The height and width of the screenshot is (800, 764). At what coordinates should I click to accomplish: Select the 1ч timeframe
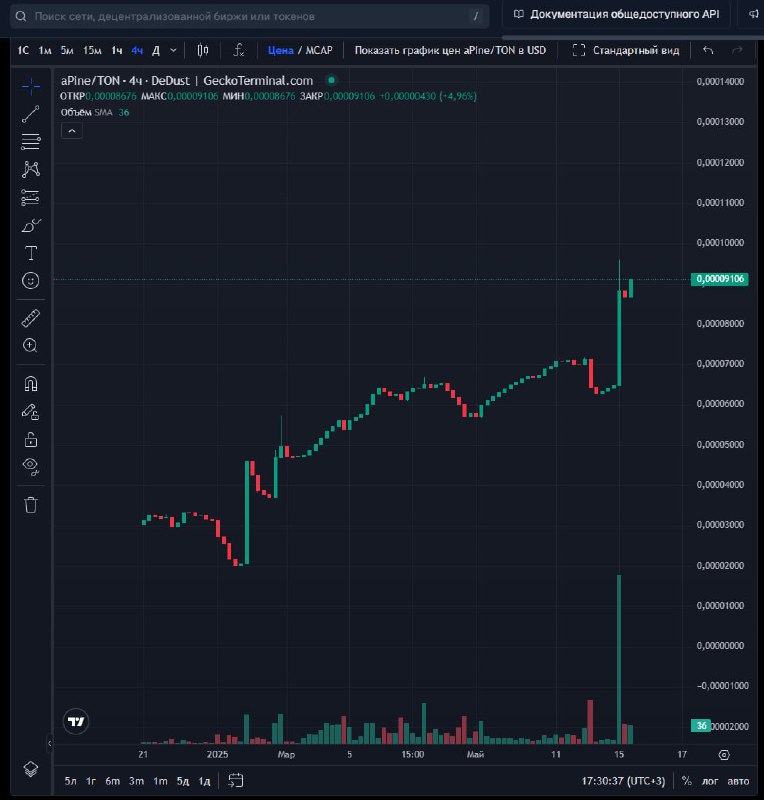(117, 50)
